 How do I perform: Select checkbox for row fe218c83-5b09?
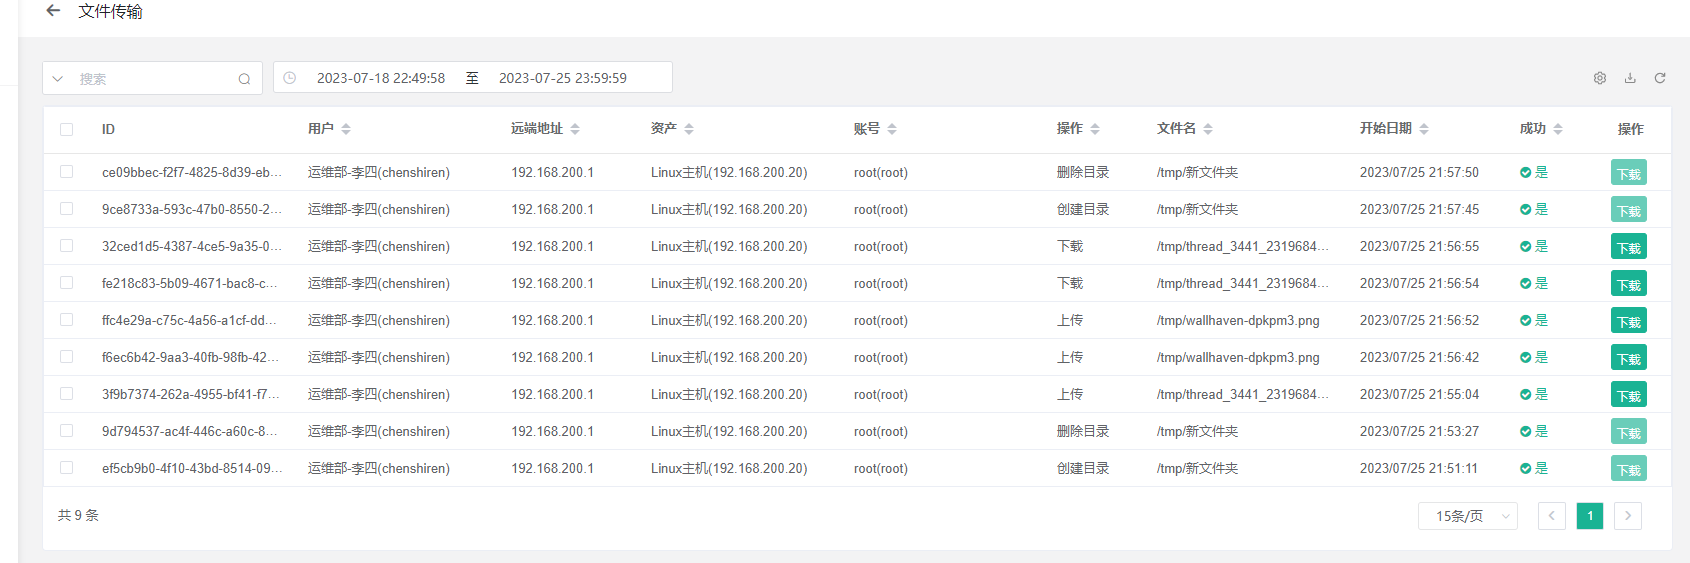[x=67, y=283]
